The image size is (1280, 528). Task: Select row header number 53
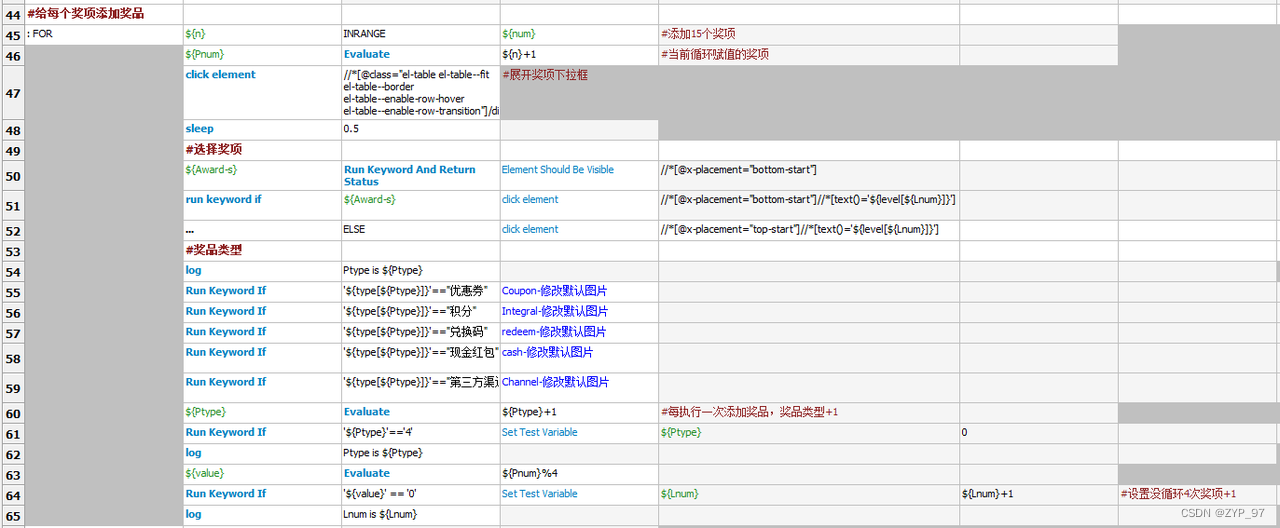12,251
